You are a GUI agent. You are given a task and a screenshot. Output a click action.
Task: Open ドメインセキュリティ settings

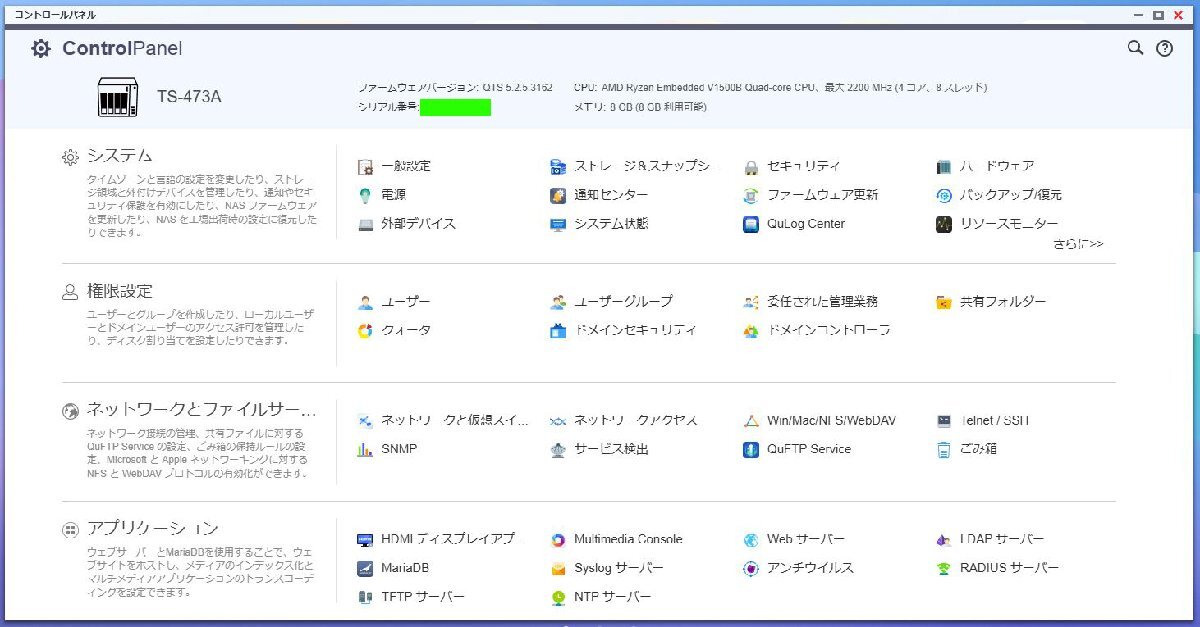pos(624,330)
